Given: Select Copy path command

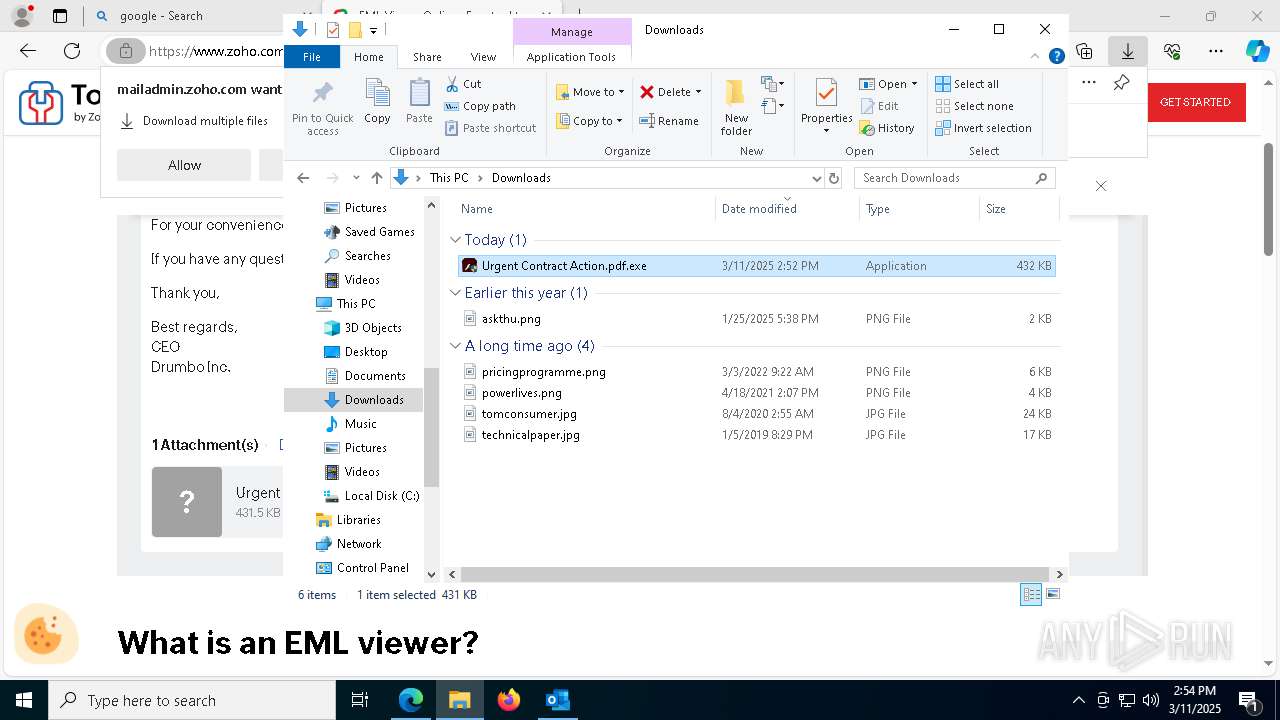Looking at the screenshot, I should coord(480,106).
